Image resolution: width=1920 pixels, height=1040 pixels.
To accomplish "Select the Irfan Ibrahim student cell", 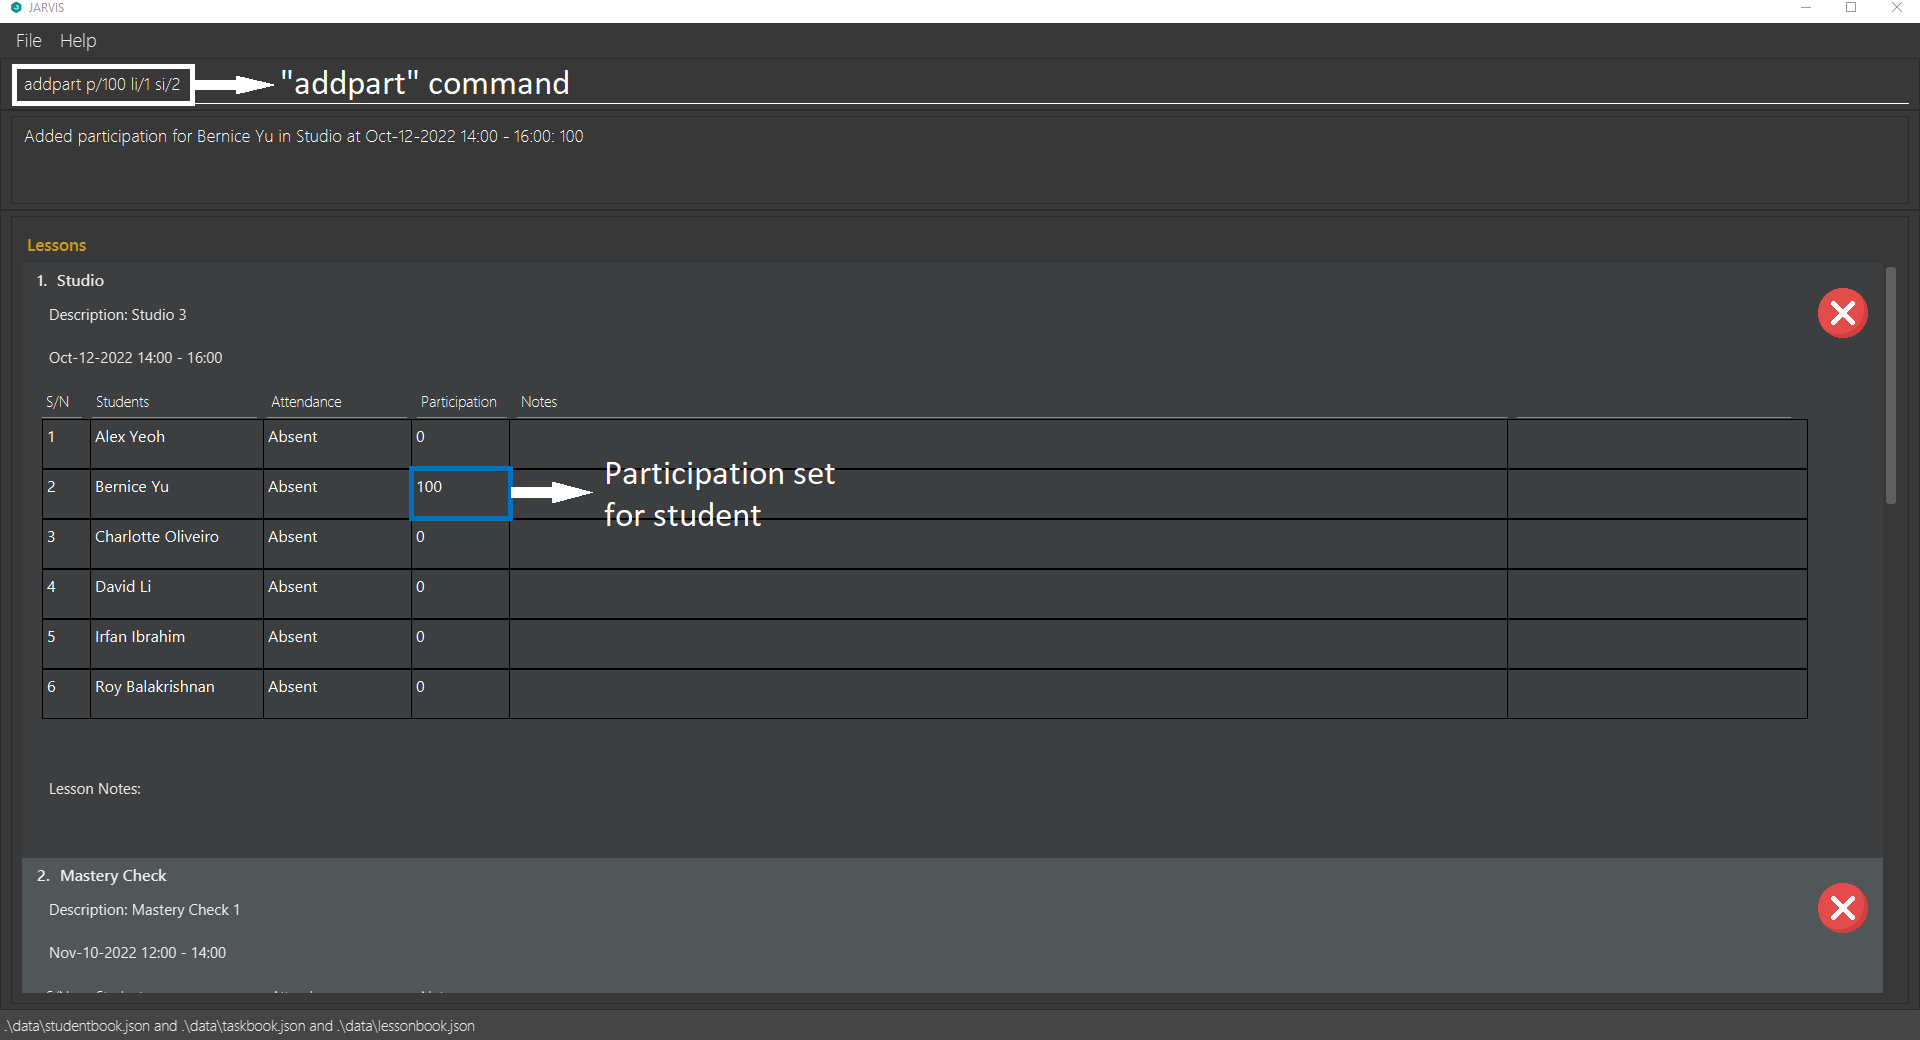I will tap(177, 644).
